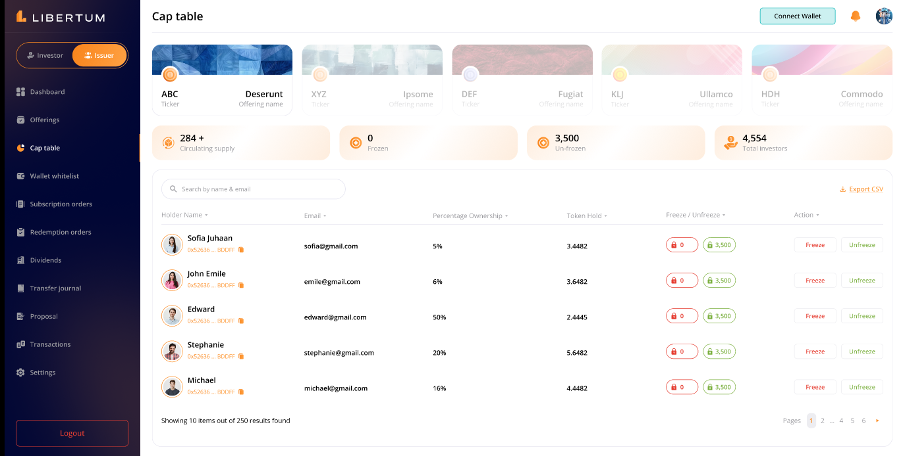Freeze John Emile's tokens

814,280
